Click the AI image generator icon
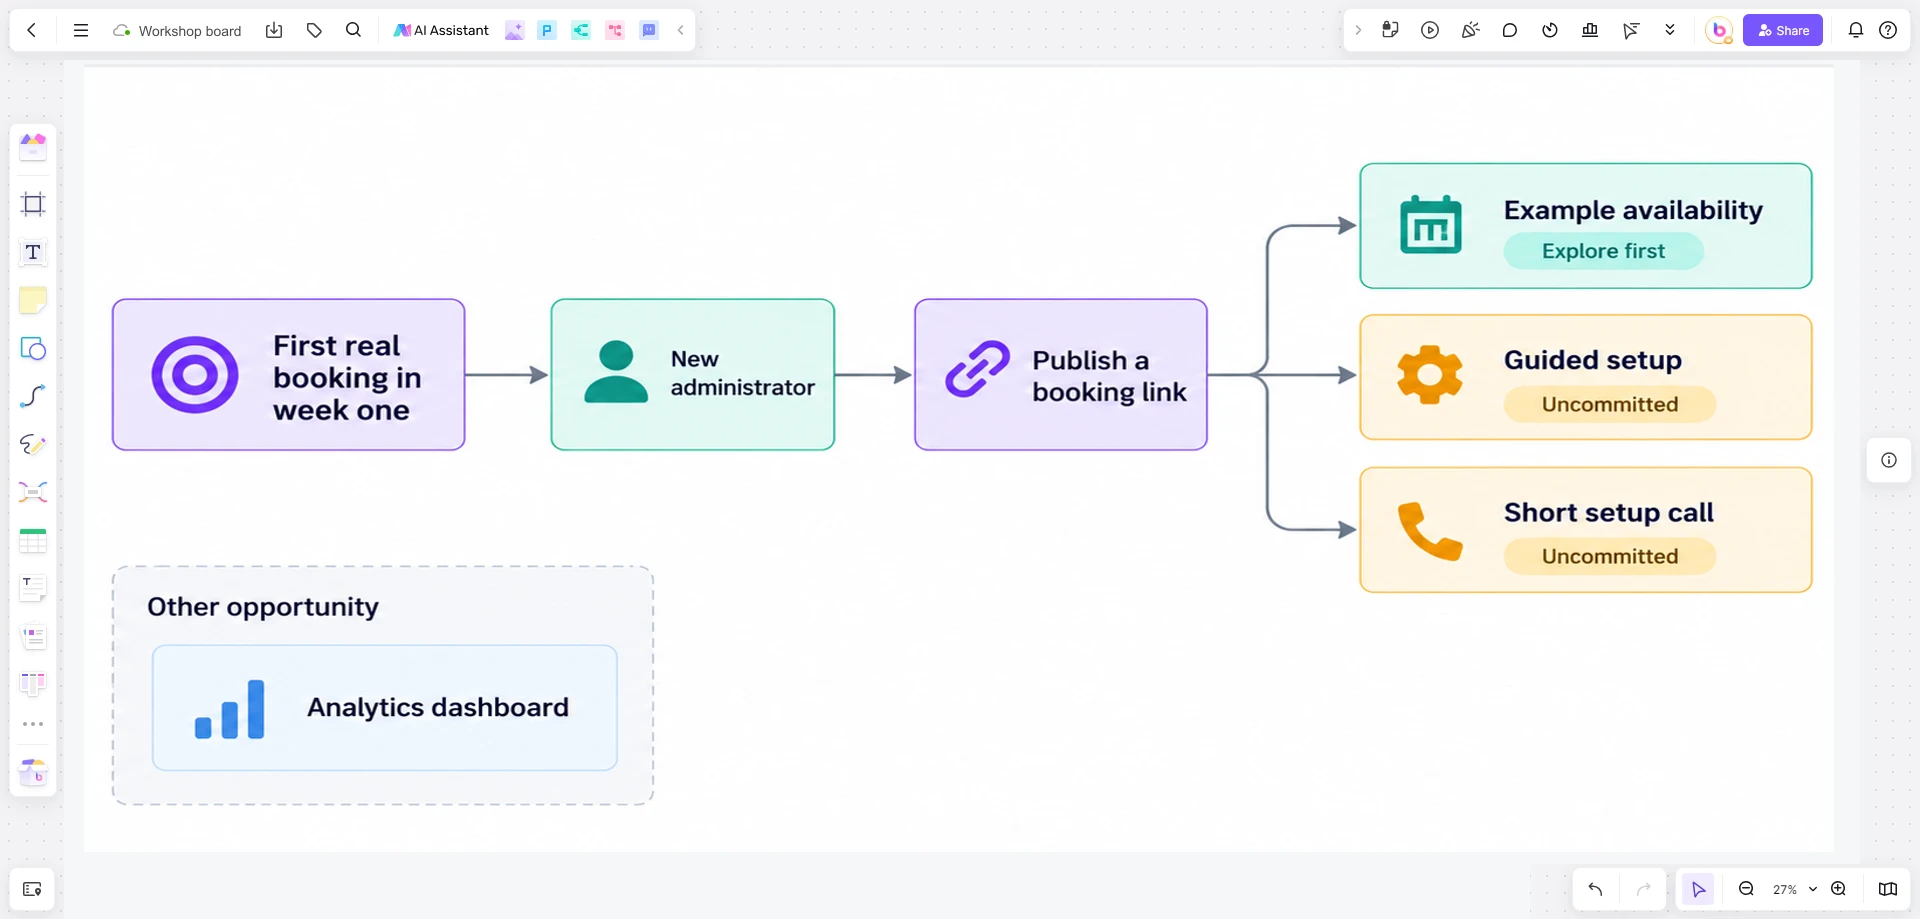The height and width of the screenshot is (919, 1920). pos(514,30)
